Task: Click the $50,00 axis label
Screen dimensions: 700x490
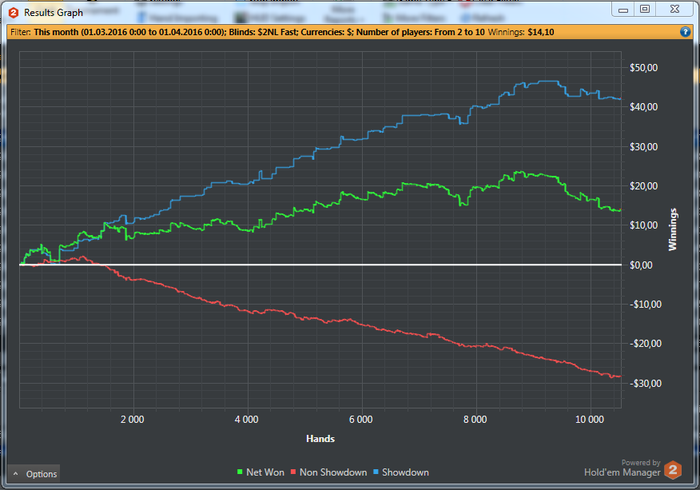Action: pos(643,68)
